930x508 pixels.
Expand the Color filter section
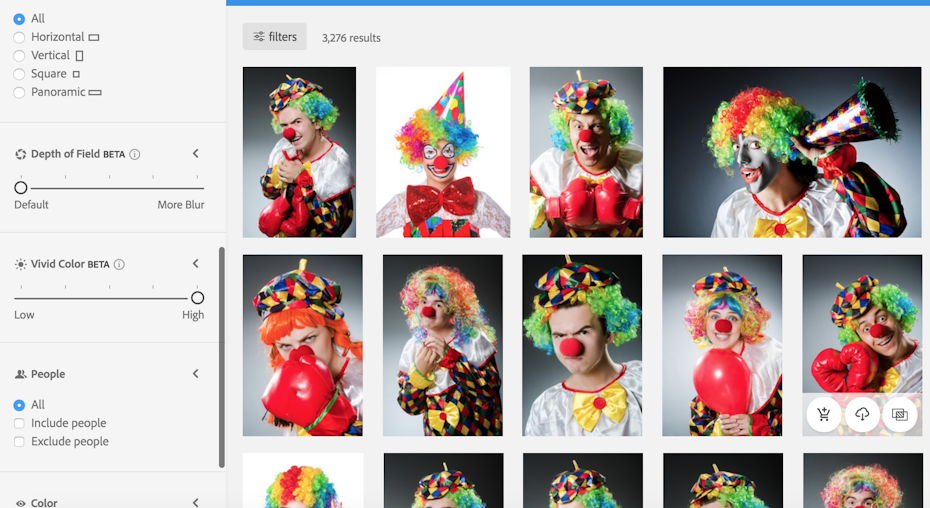pos(196,502)
